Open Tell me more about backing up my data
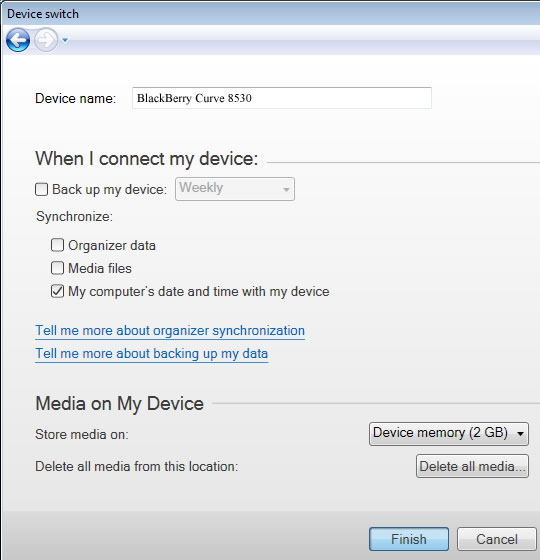Screen dimensions: 540x560 (152, 354)
